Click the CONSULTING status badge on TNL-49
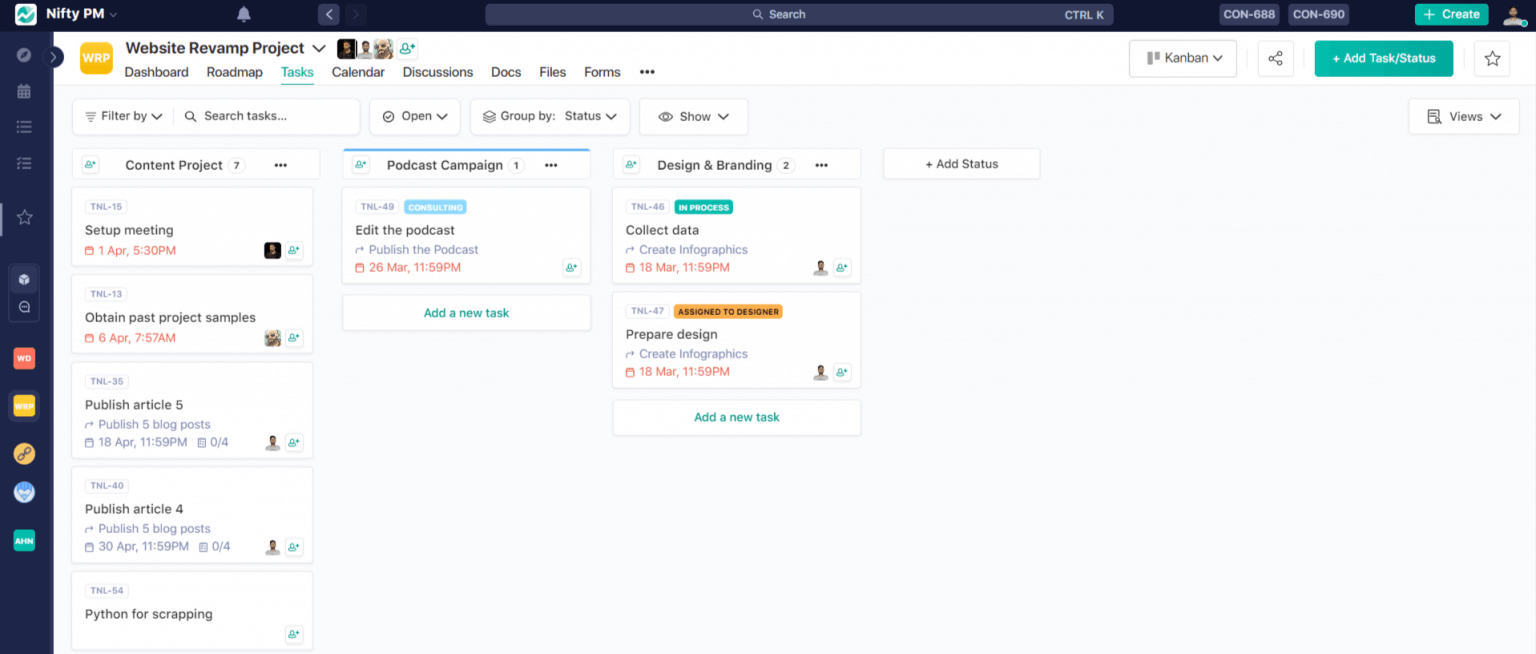 [x=435, y=206]
